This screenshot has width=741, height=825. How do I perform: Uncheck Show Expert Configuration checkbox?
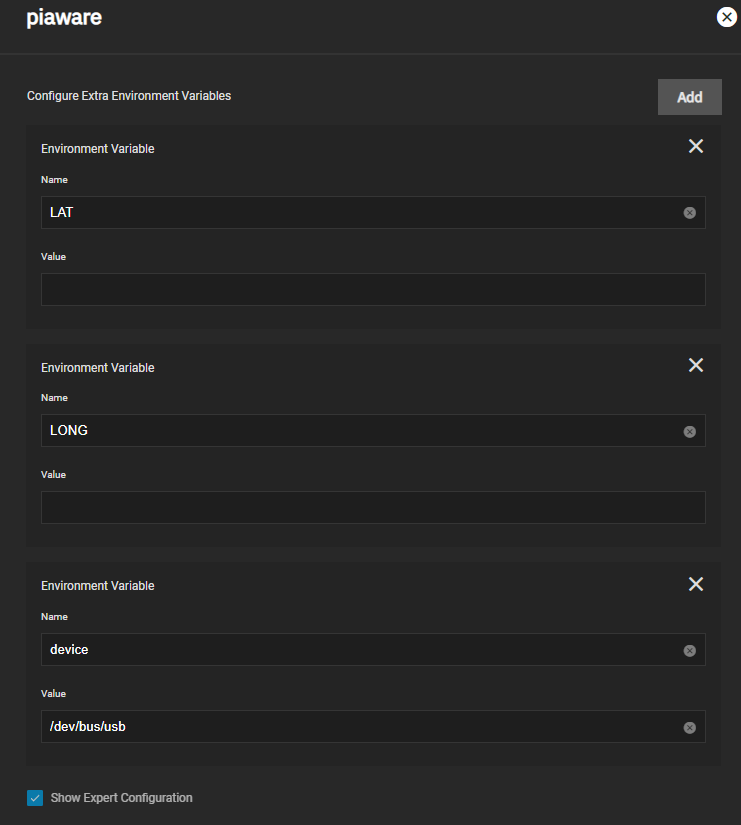coord(35,798)
